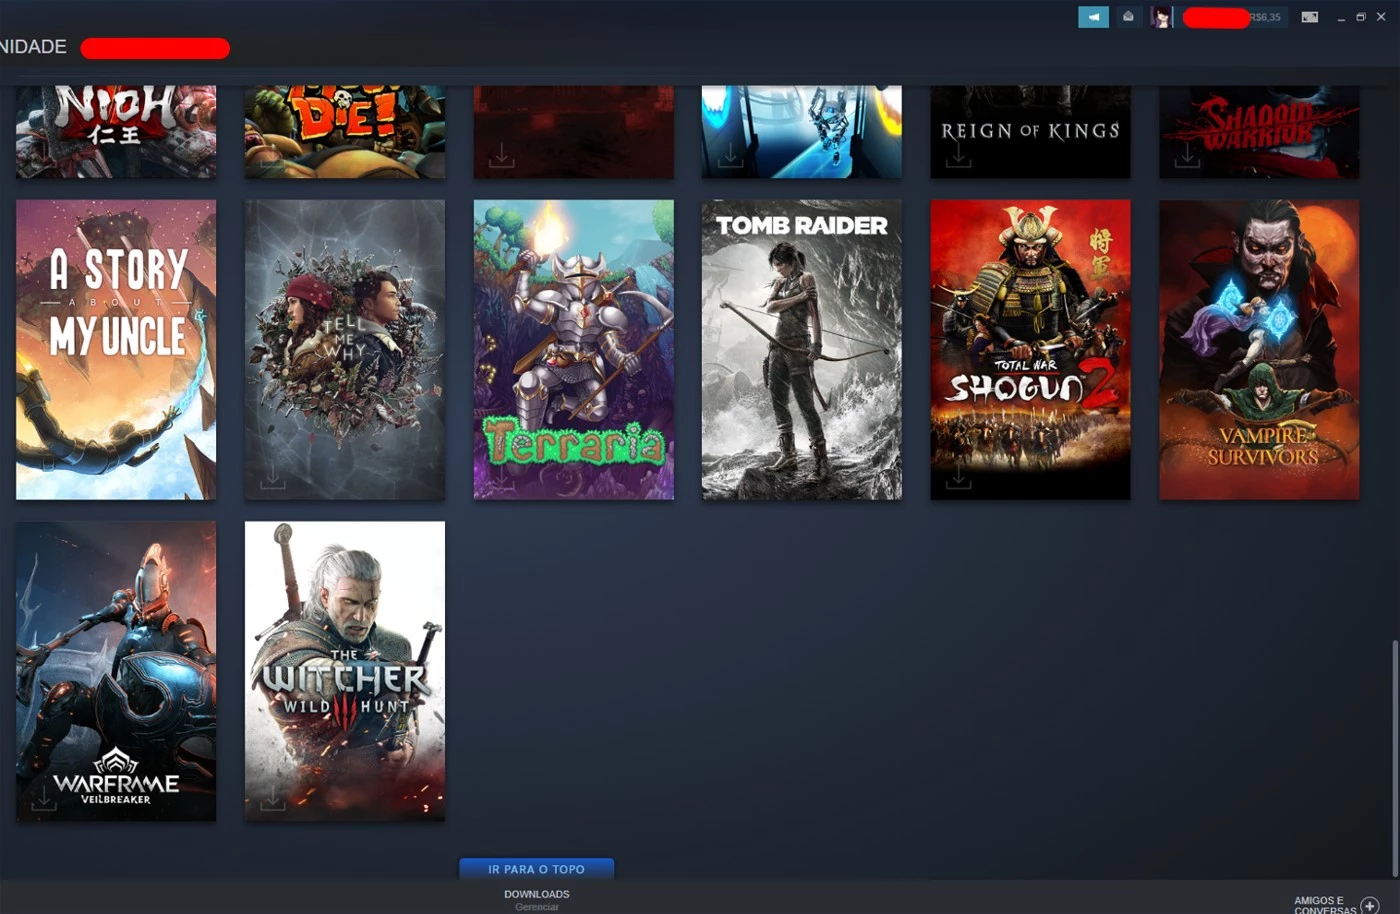Viewport: 1400px width, 914px height.
Task: Select the Nioh game cover
Action: tap(116, 131)
